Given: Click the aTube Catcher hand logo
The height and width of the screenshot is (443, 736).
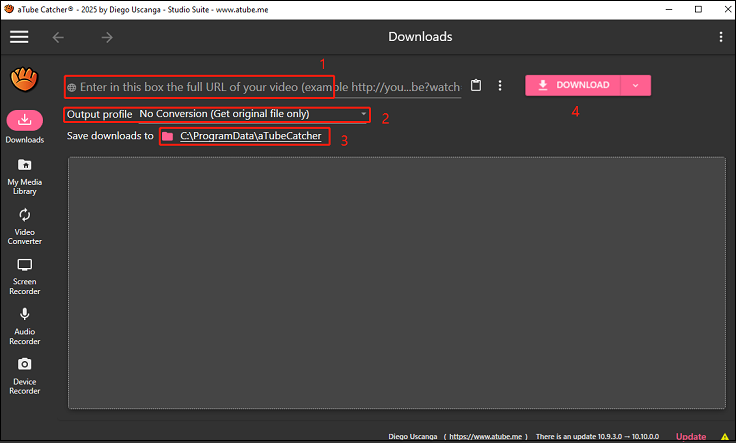Looking at the screenshot, I should point(24,79).
